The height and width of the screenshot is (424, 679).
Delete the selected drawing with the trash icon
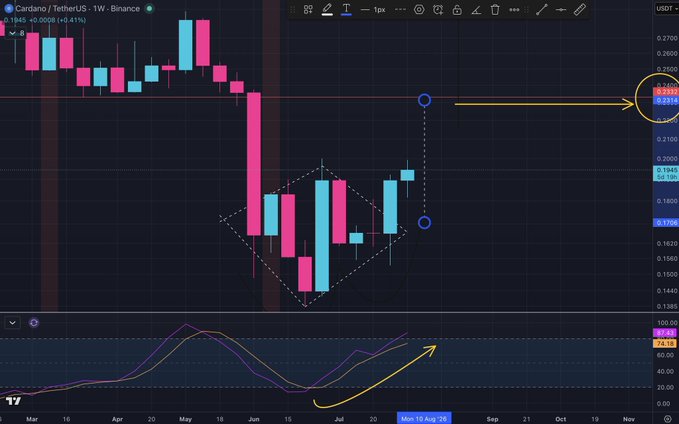pyautogui.click(x=495, y=9)
